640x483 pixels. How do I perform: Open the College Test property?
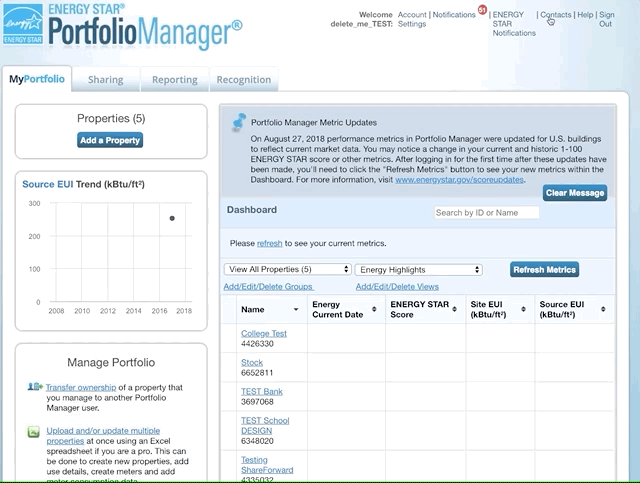coord(264,333)
